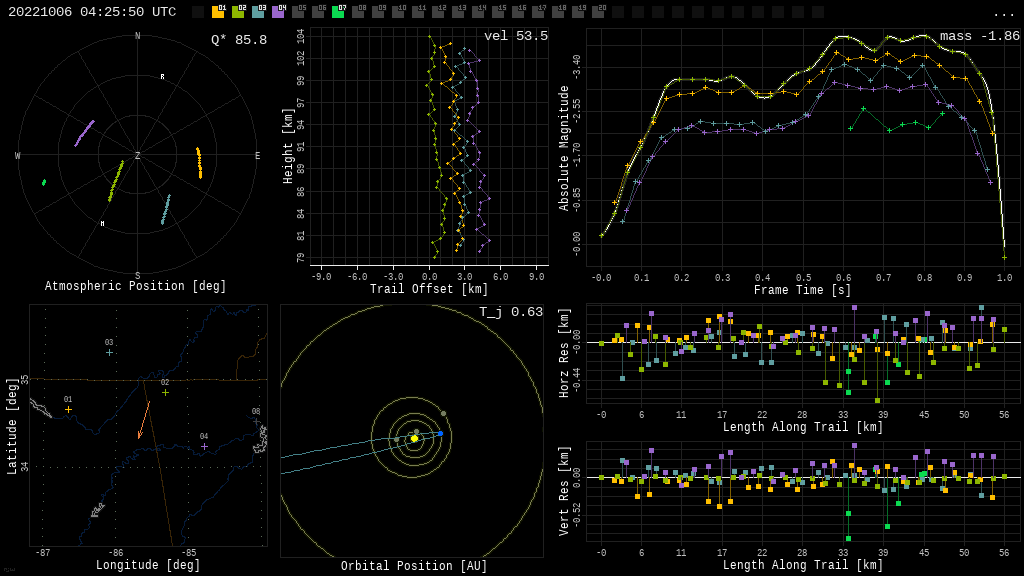Select station 03 teal color swatch
Viewport: 1024px width, 576px height.
258,12
